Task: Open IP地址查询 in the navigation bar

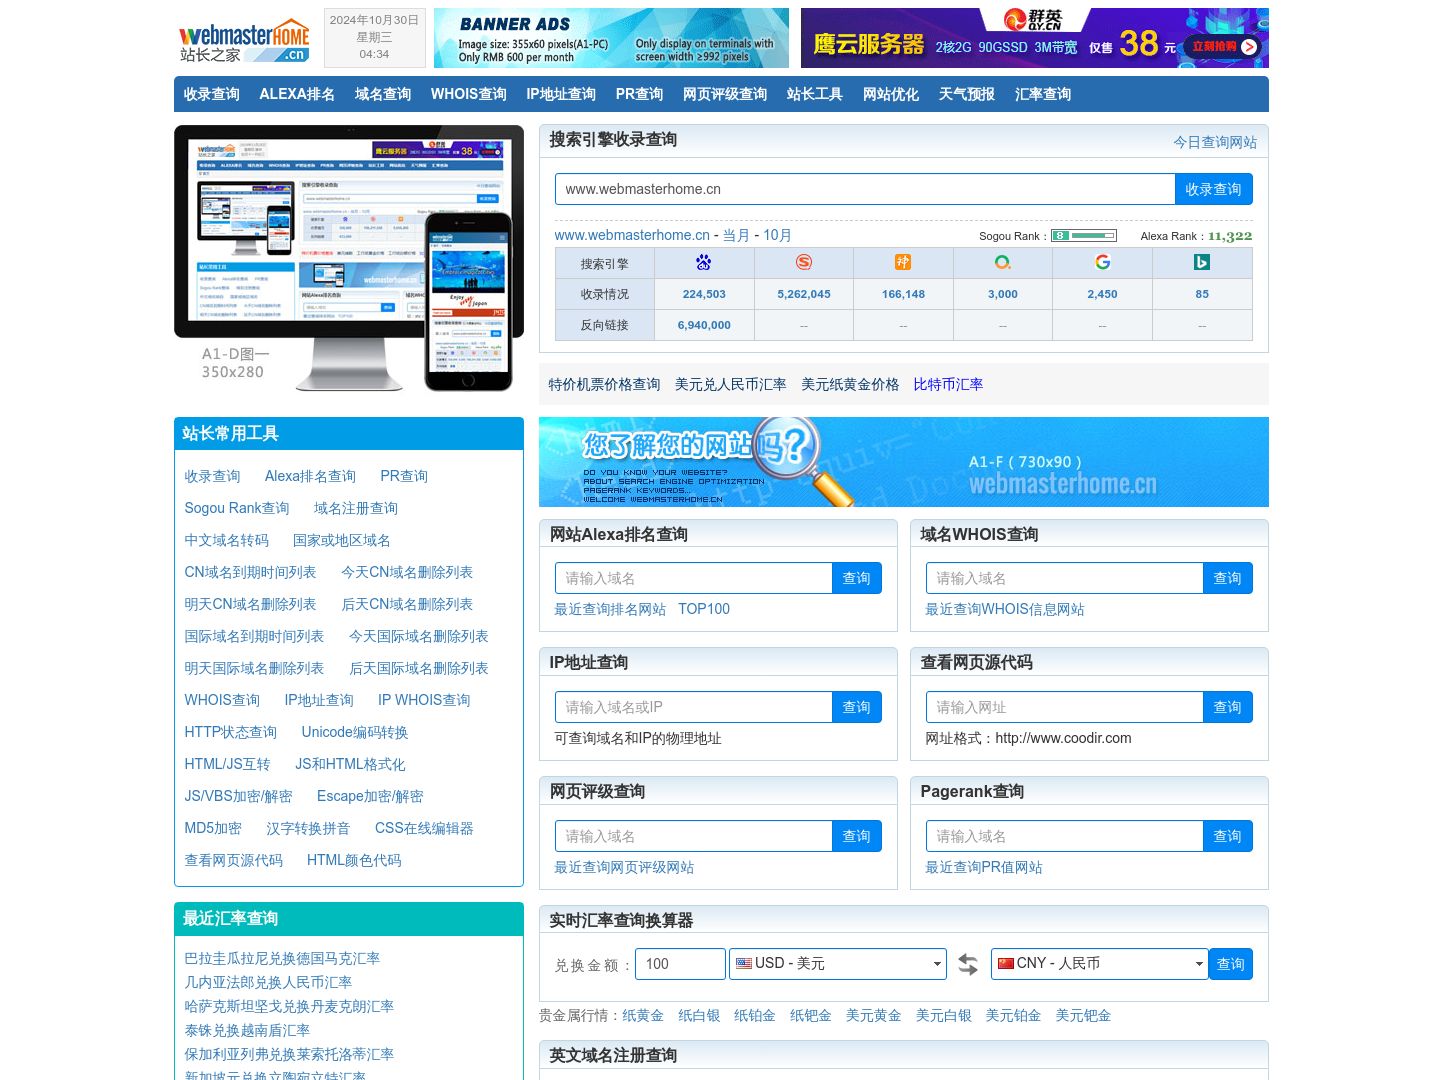Action: click(561, 94)
